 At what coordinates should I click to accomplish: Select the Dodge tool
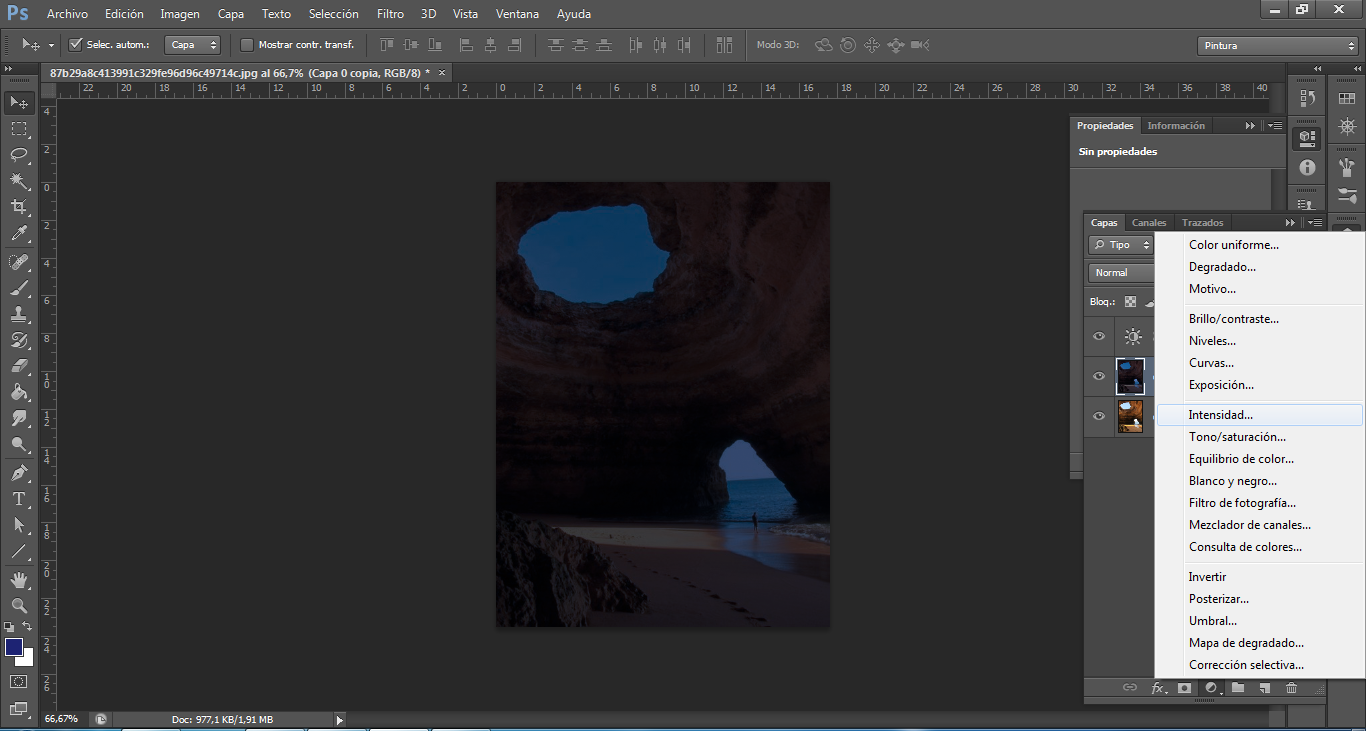click(x=19, y=444)
